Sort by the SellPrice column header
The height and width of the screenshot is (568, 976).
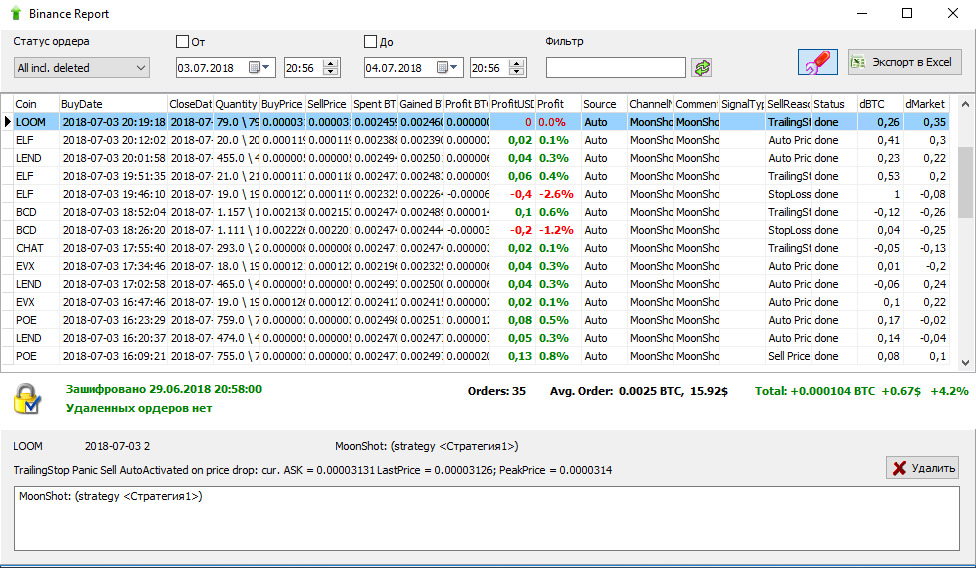click(x=327, y=104)
